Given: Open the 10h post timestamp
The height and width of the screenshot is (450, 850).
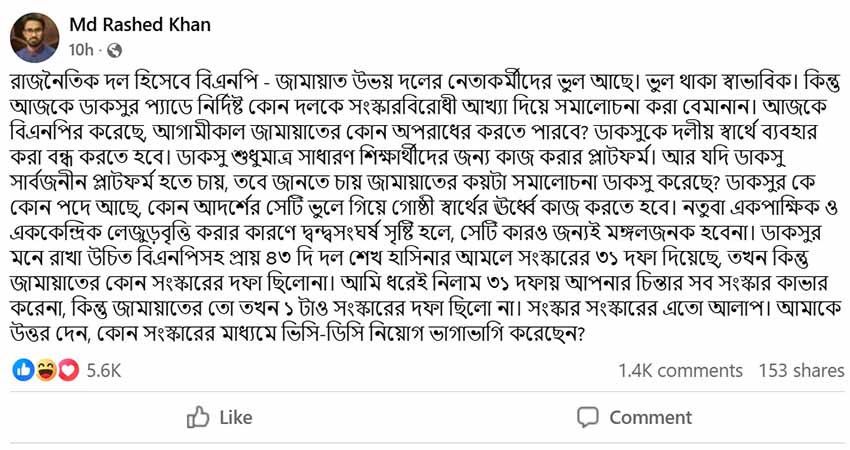Looking at the screenshot, I should [81, 49].
